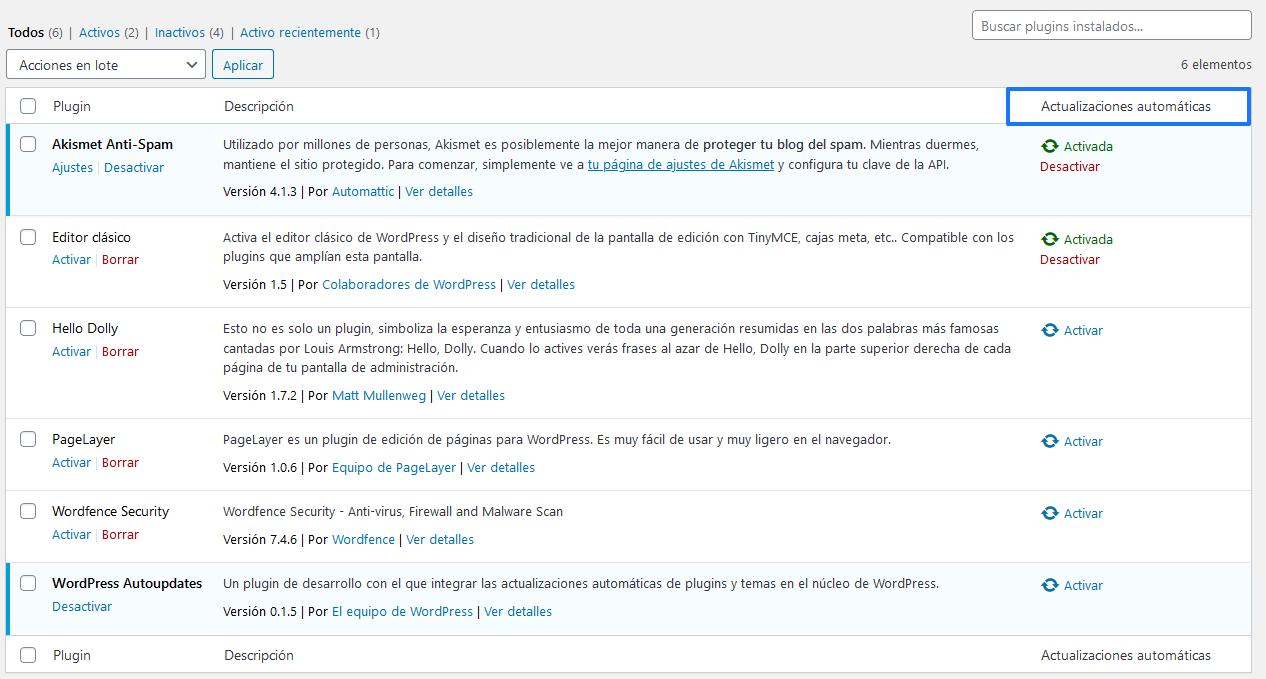
Task: Click the Activada status for Editor clásico
Action: [x=1088, y=239]
